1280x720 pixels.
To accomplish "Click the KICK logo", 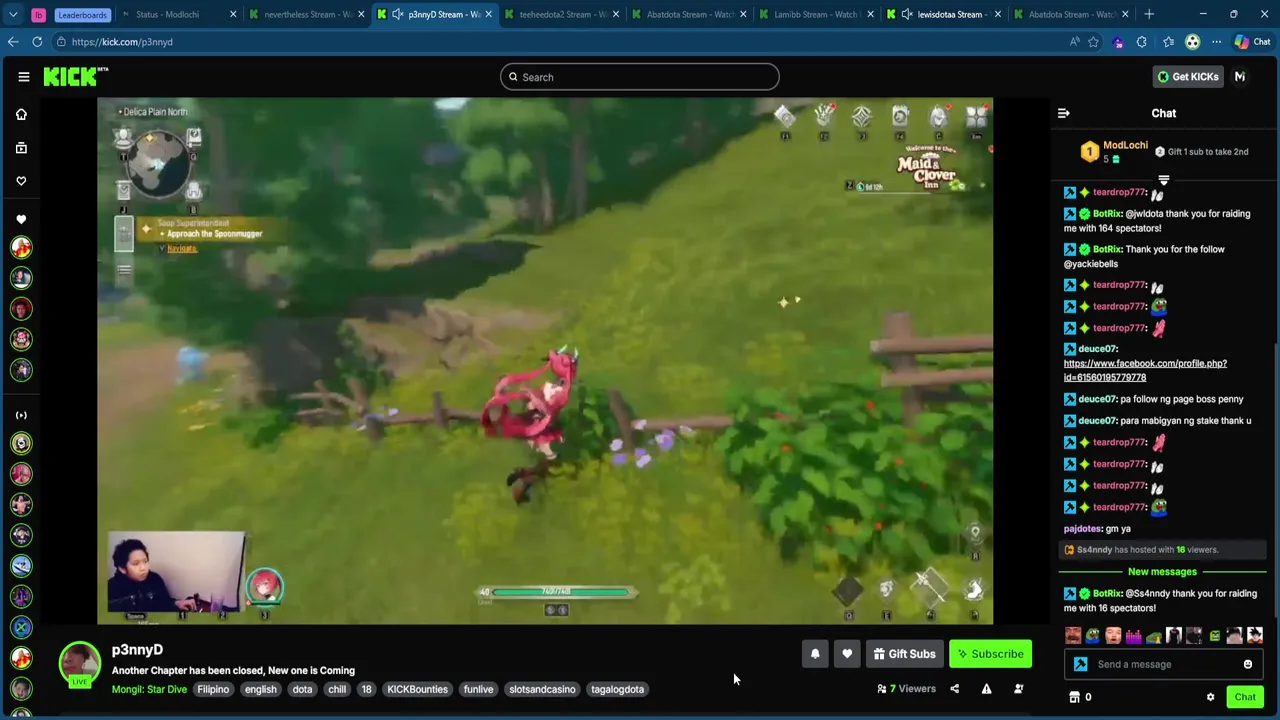I will (75, 77).
